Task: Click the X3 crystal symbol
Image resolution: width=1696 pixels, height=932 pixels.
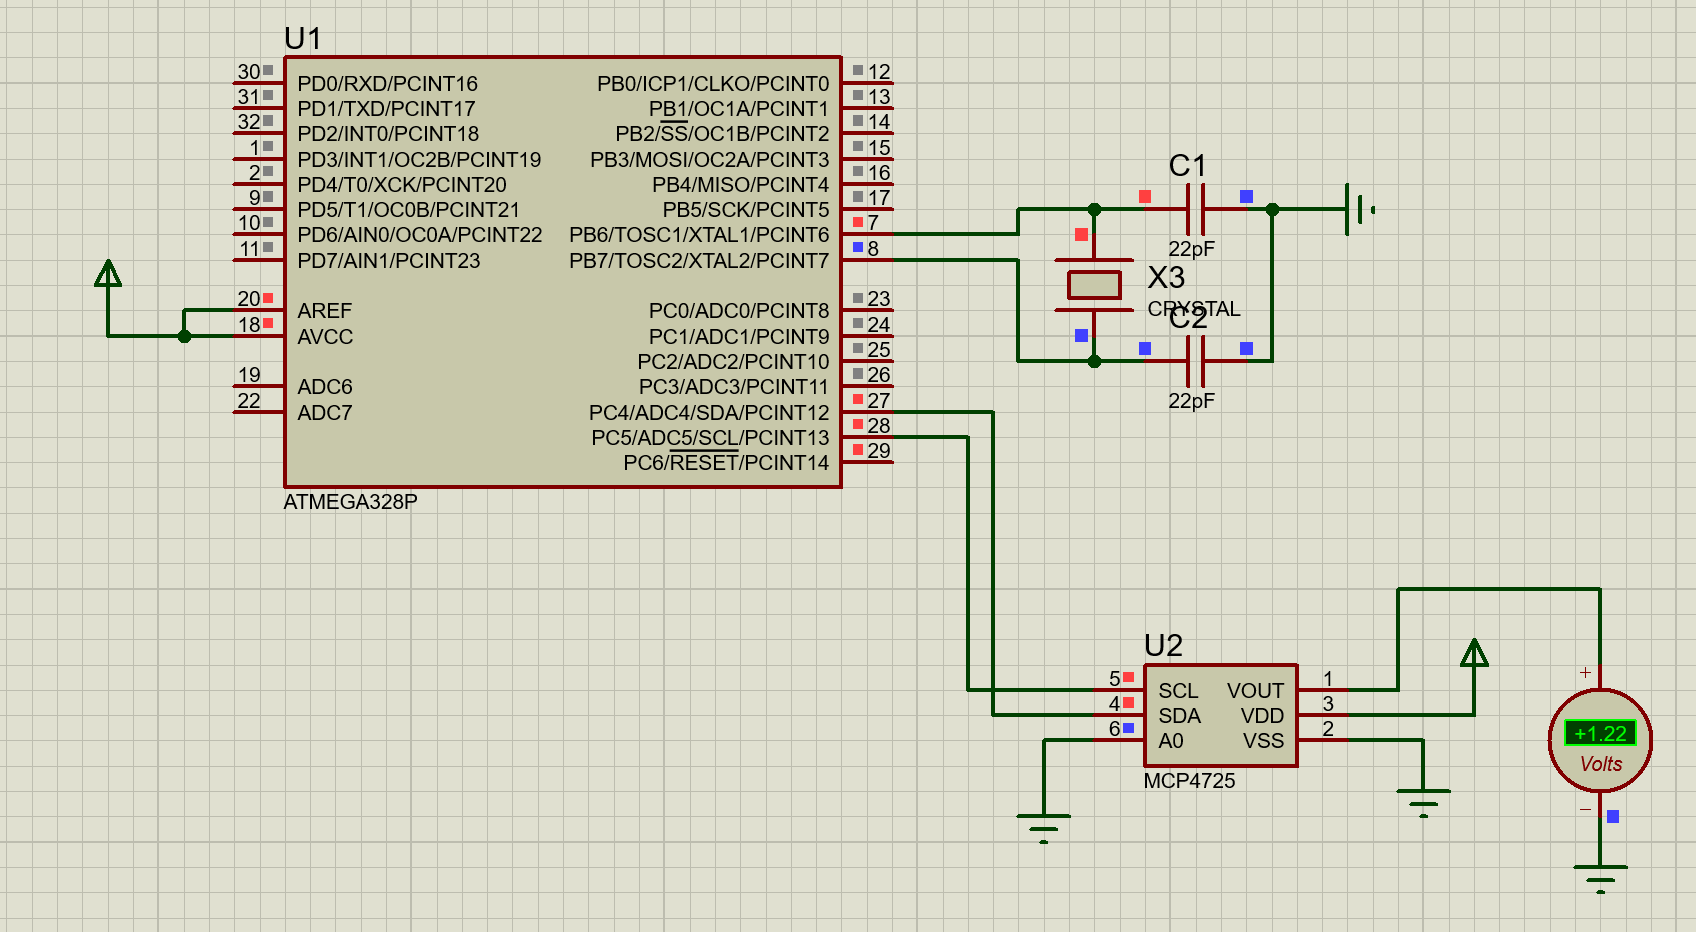Action: 1093,283
